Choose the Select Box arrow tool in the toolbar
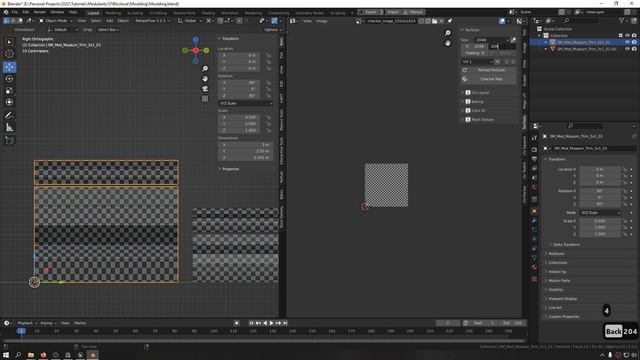 click(9, 42)
